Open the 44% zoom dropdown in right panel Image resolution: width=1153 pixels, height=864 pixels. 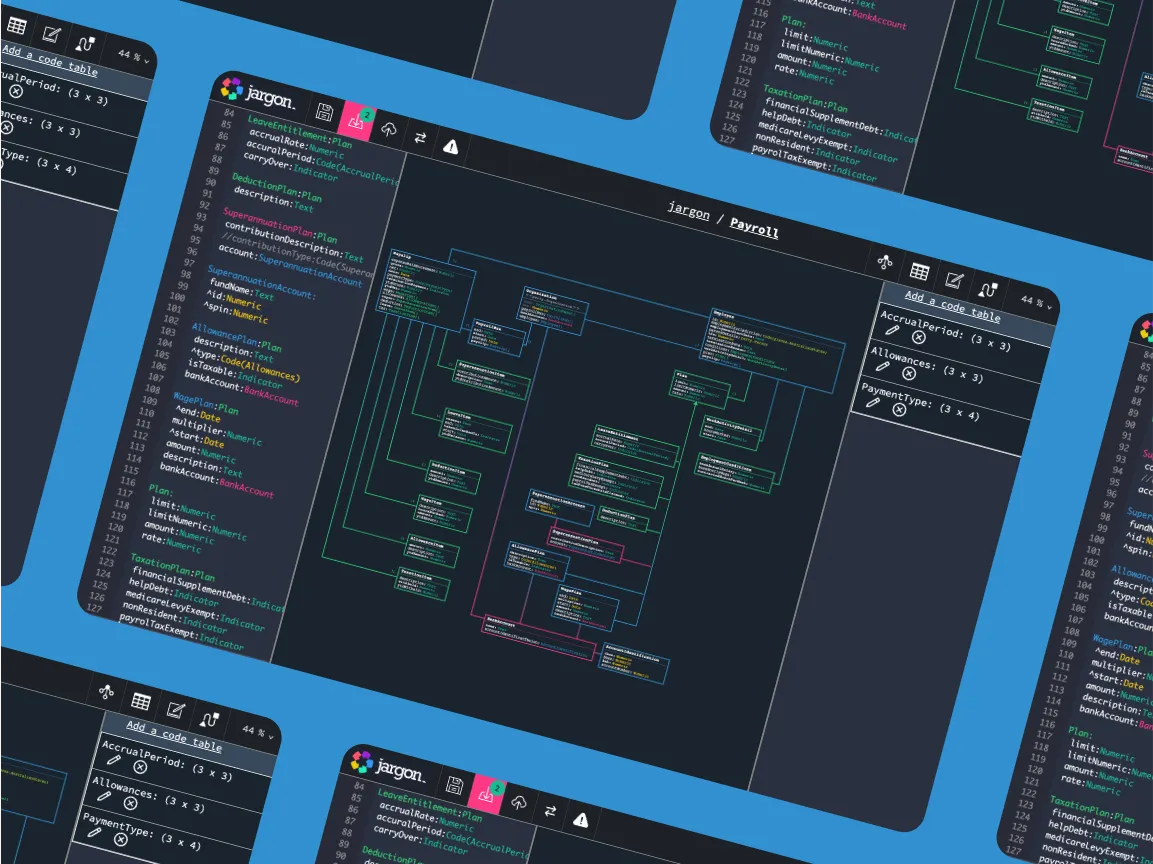[x=1034, y=301]
